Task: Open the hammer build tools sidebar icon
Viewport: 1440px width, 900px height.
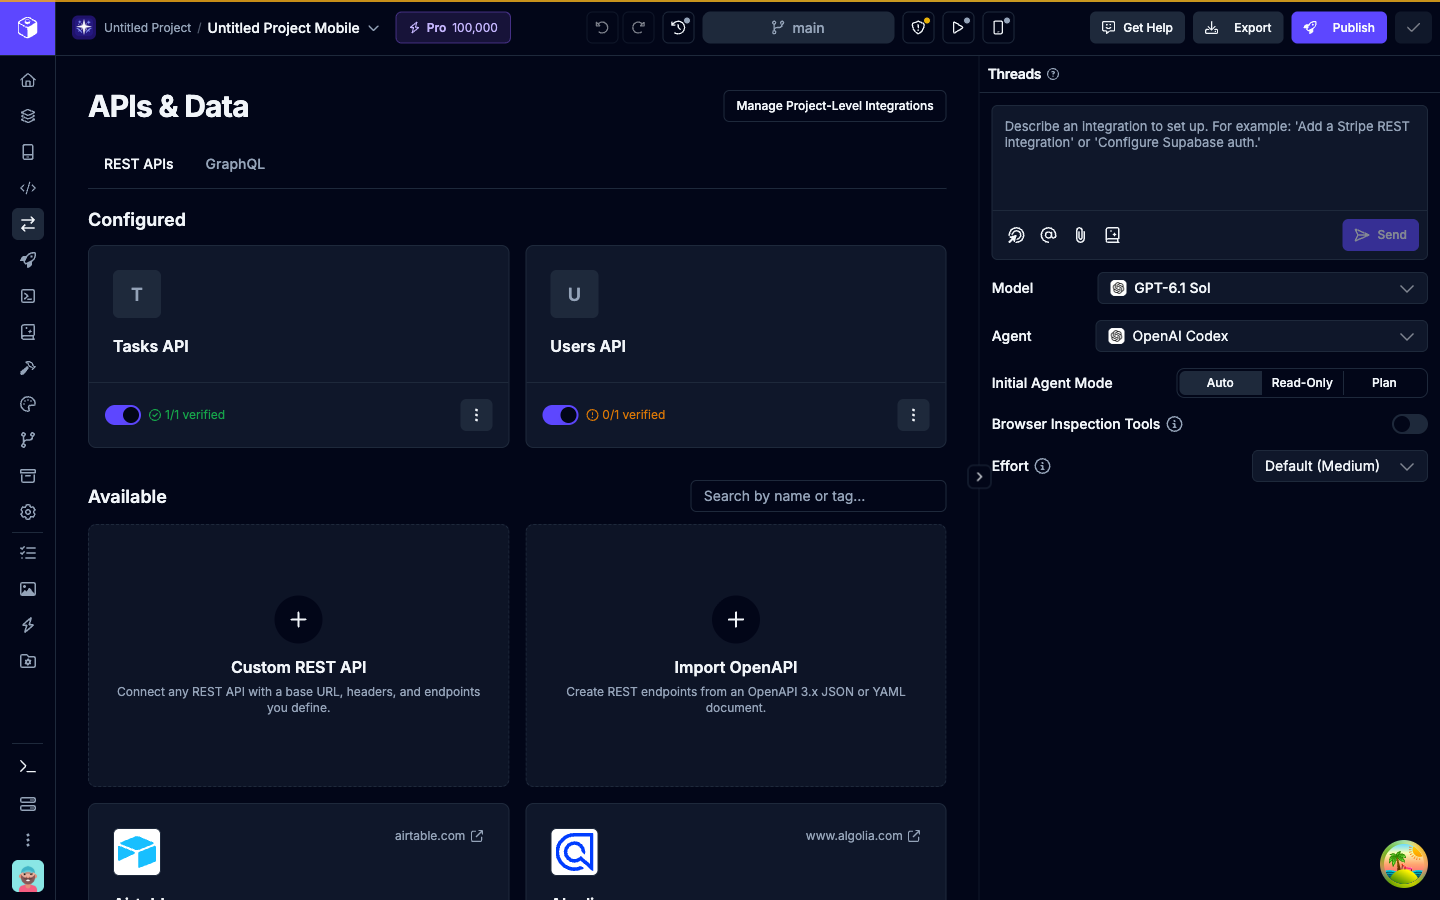Action: pos(28,368)
